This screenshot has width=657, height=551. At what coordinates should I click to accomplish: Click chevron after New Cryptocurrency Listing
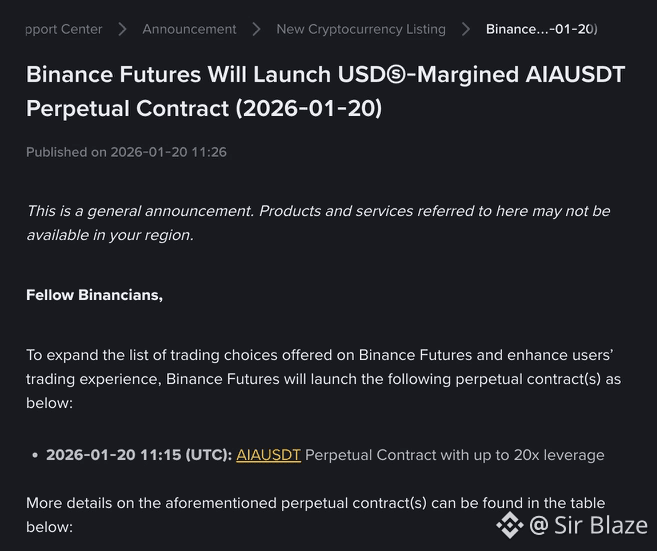pyautogui.click(x=466, y=29)
